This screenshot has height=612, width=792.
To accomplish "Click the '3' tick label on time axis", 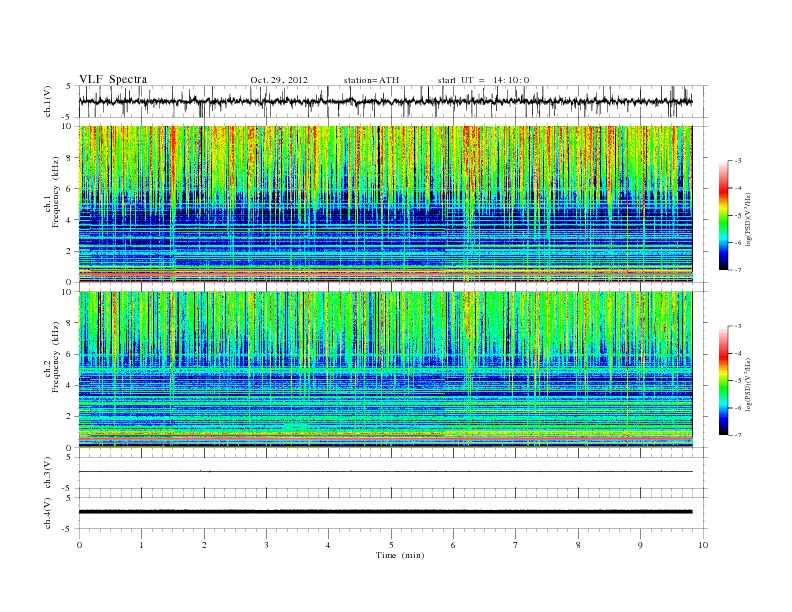I will 266,545.
